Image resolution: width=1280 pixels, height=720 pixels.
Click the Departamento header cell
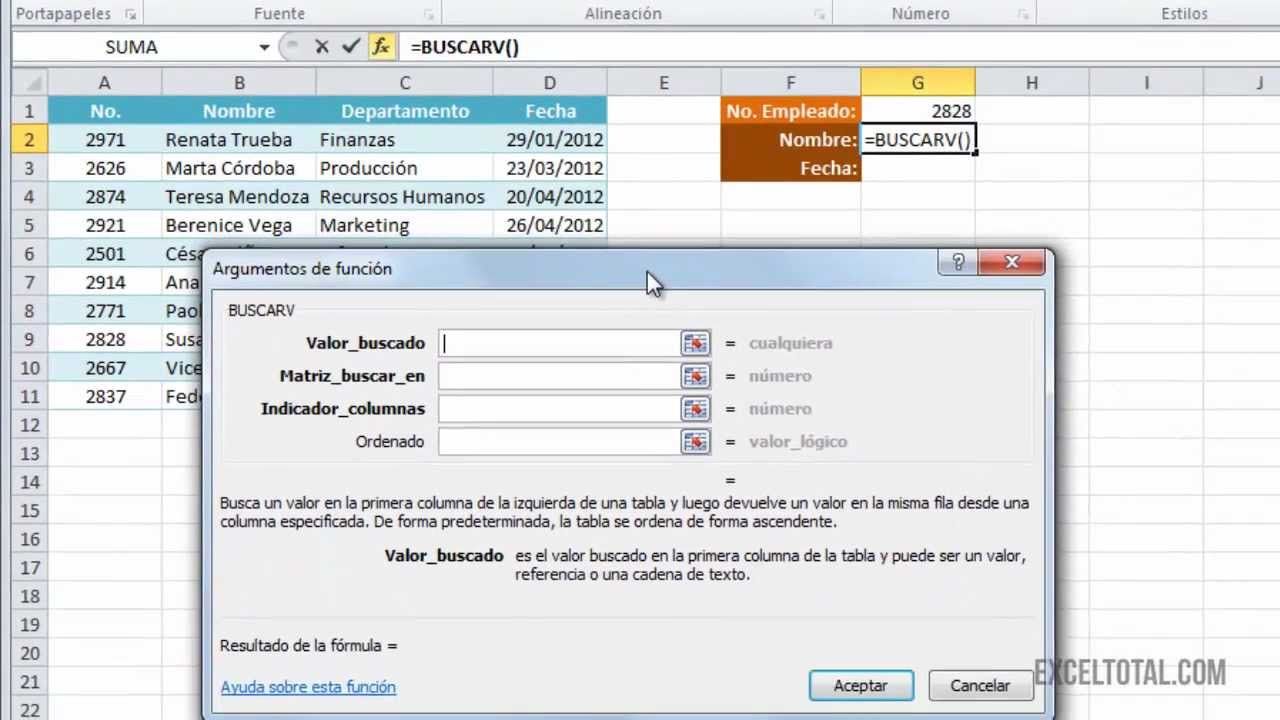[405, 111]
